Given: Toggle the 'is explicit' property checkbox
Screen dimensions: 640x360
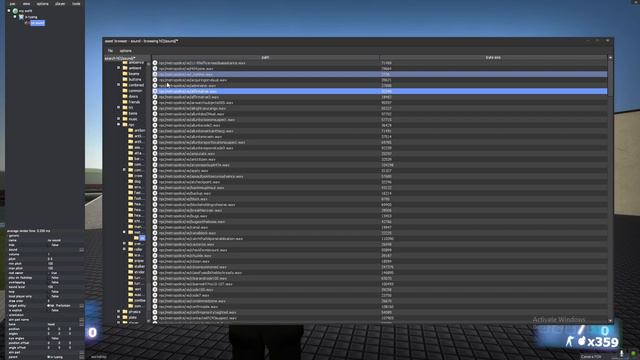Looking at the screenshot, I should pyautogui.click(x=49, y=310).
